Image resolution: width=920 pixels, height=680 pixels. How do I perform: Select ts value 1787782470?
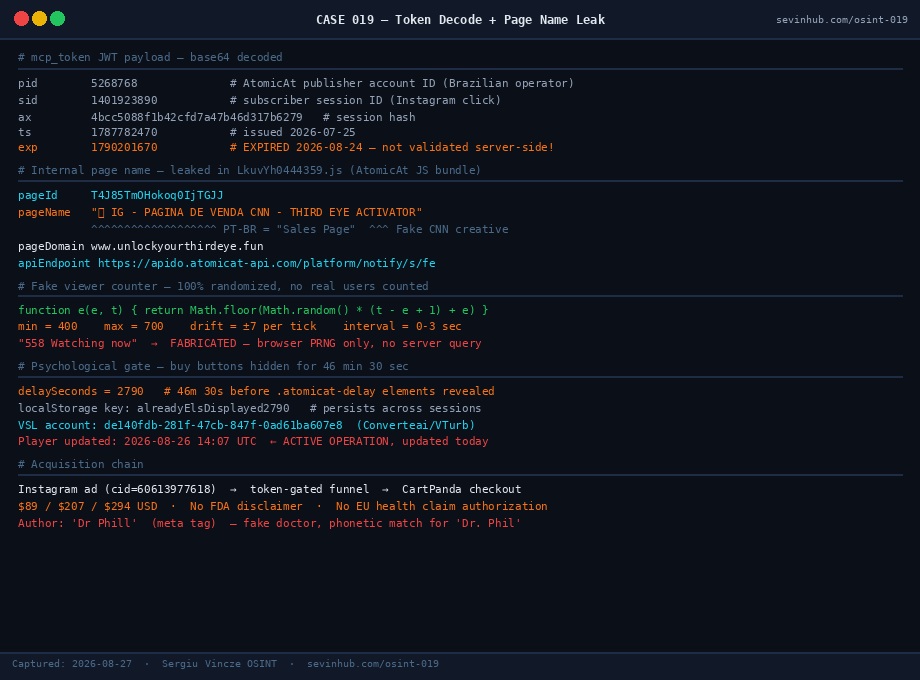click(x=124, y=132)
